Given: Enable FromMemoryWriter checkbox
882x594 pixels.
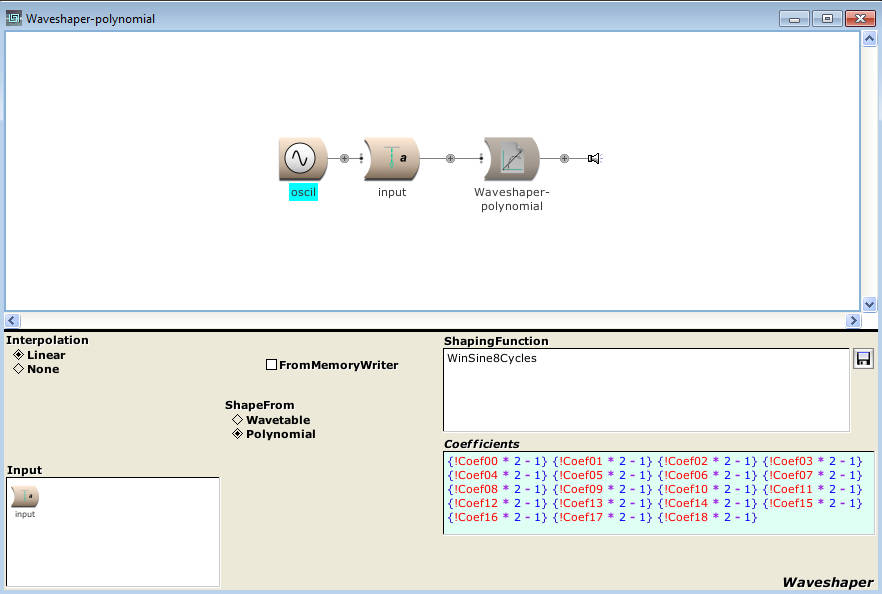Looking at the screenshot, I should [271, 364].
